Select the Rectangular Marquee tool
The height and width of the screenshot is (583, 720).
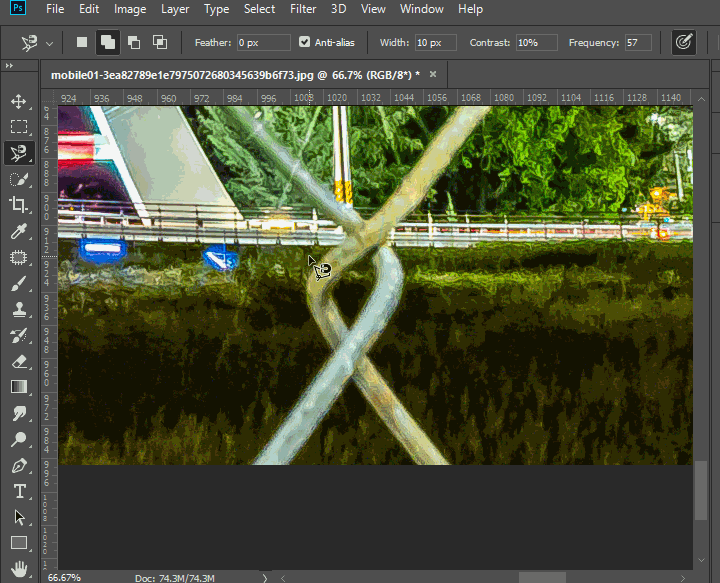[x=18, y=127]
